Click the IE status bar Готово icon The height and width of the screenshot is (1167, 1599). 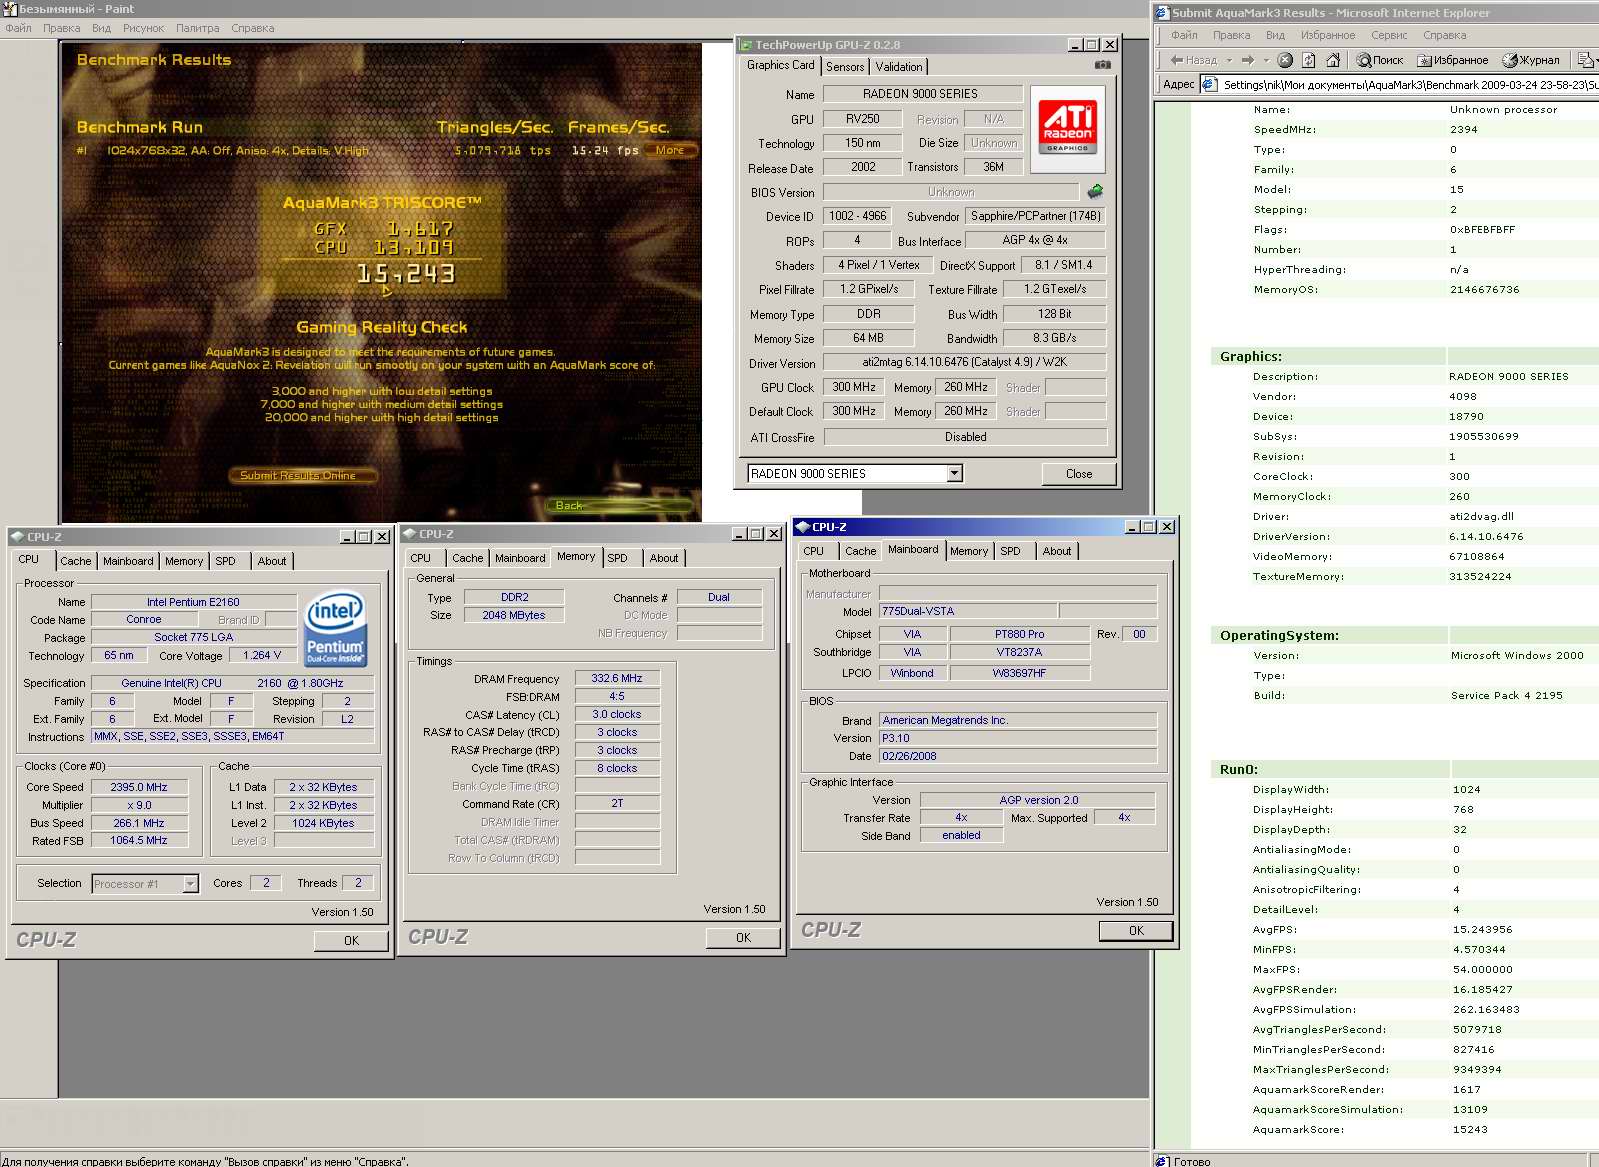tap(1162, 1161)
